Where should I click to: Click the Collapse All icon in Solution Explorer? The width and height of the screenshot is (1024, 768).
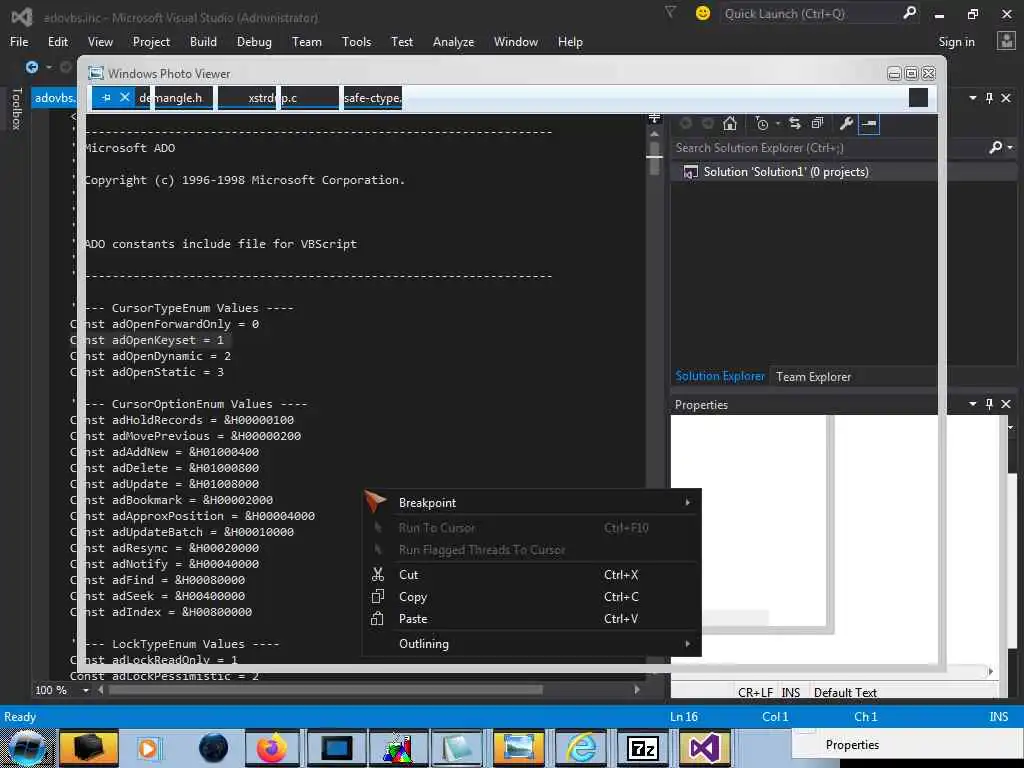818,123
